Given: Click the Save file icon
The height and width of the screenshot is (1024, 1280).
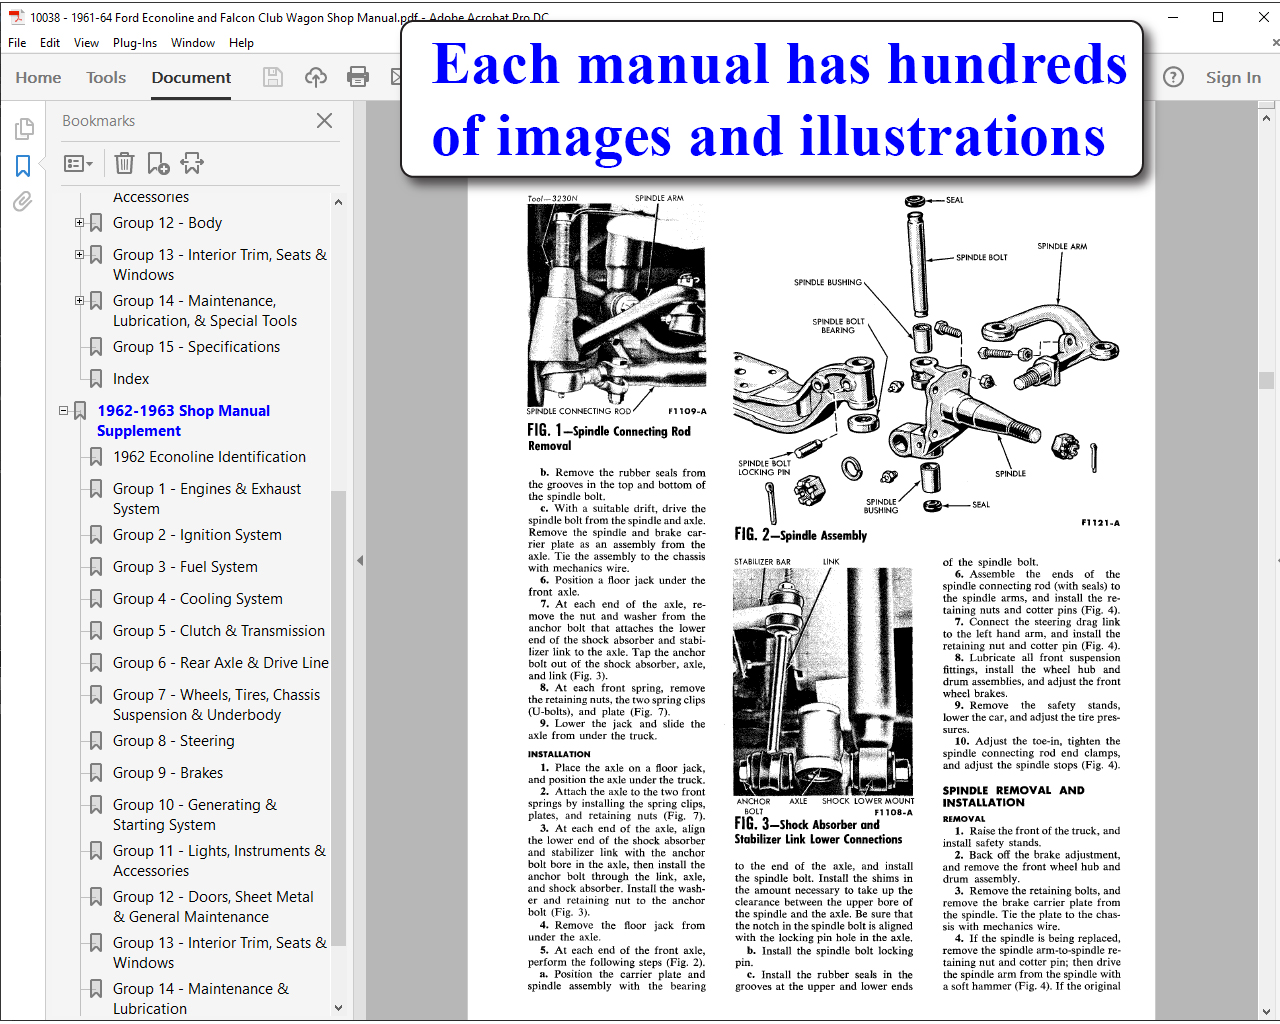Looking at the screenshot, I should pos(273,77).
